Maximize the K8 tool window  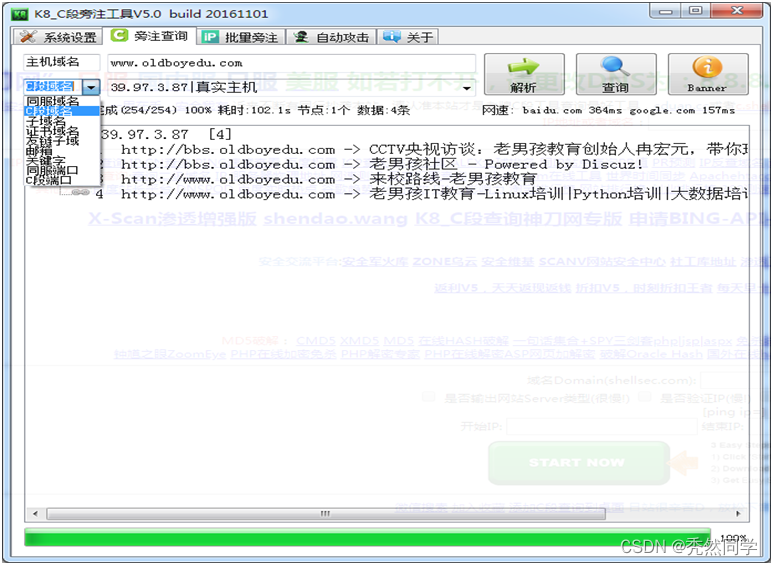(695, 11)
